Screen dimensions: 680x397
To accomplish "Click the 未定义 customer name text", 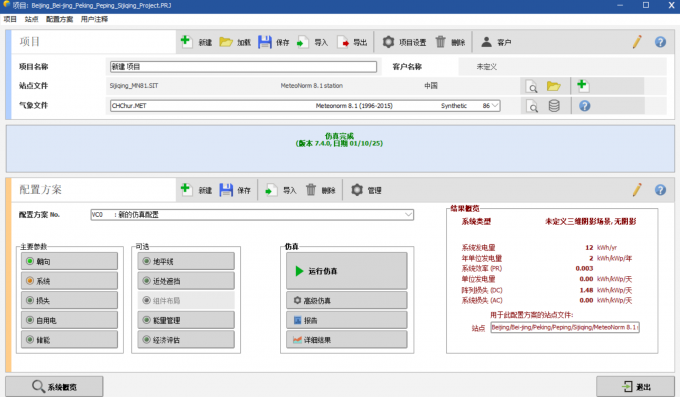I will pos(487,67).
